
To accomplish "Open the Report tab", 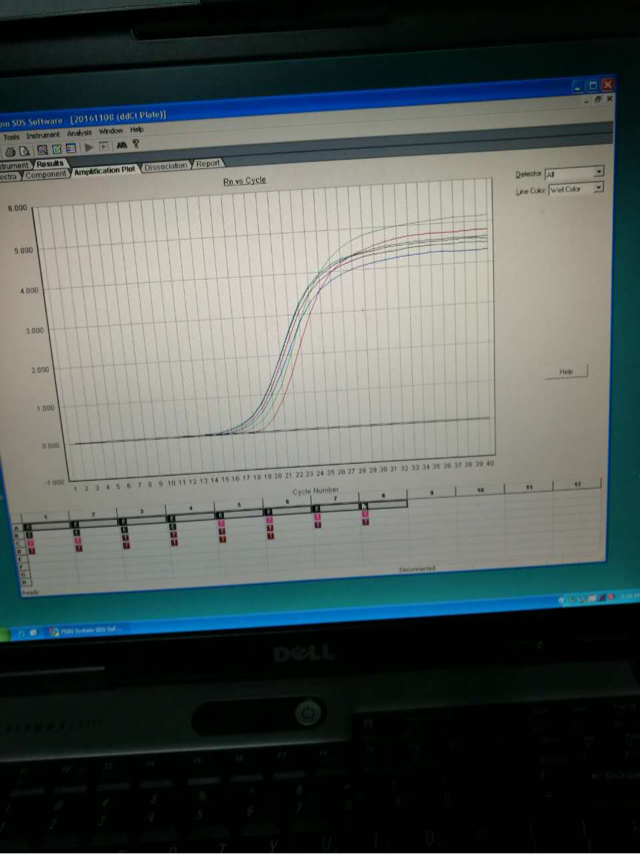I will (208, 163).
